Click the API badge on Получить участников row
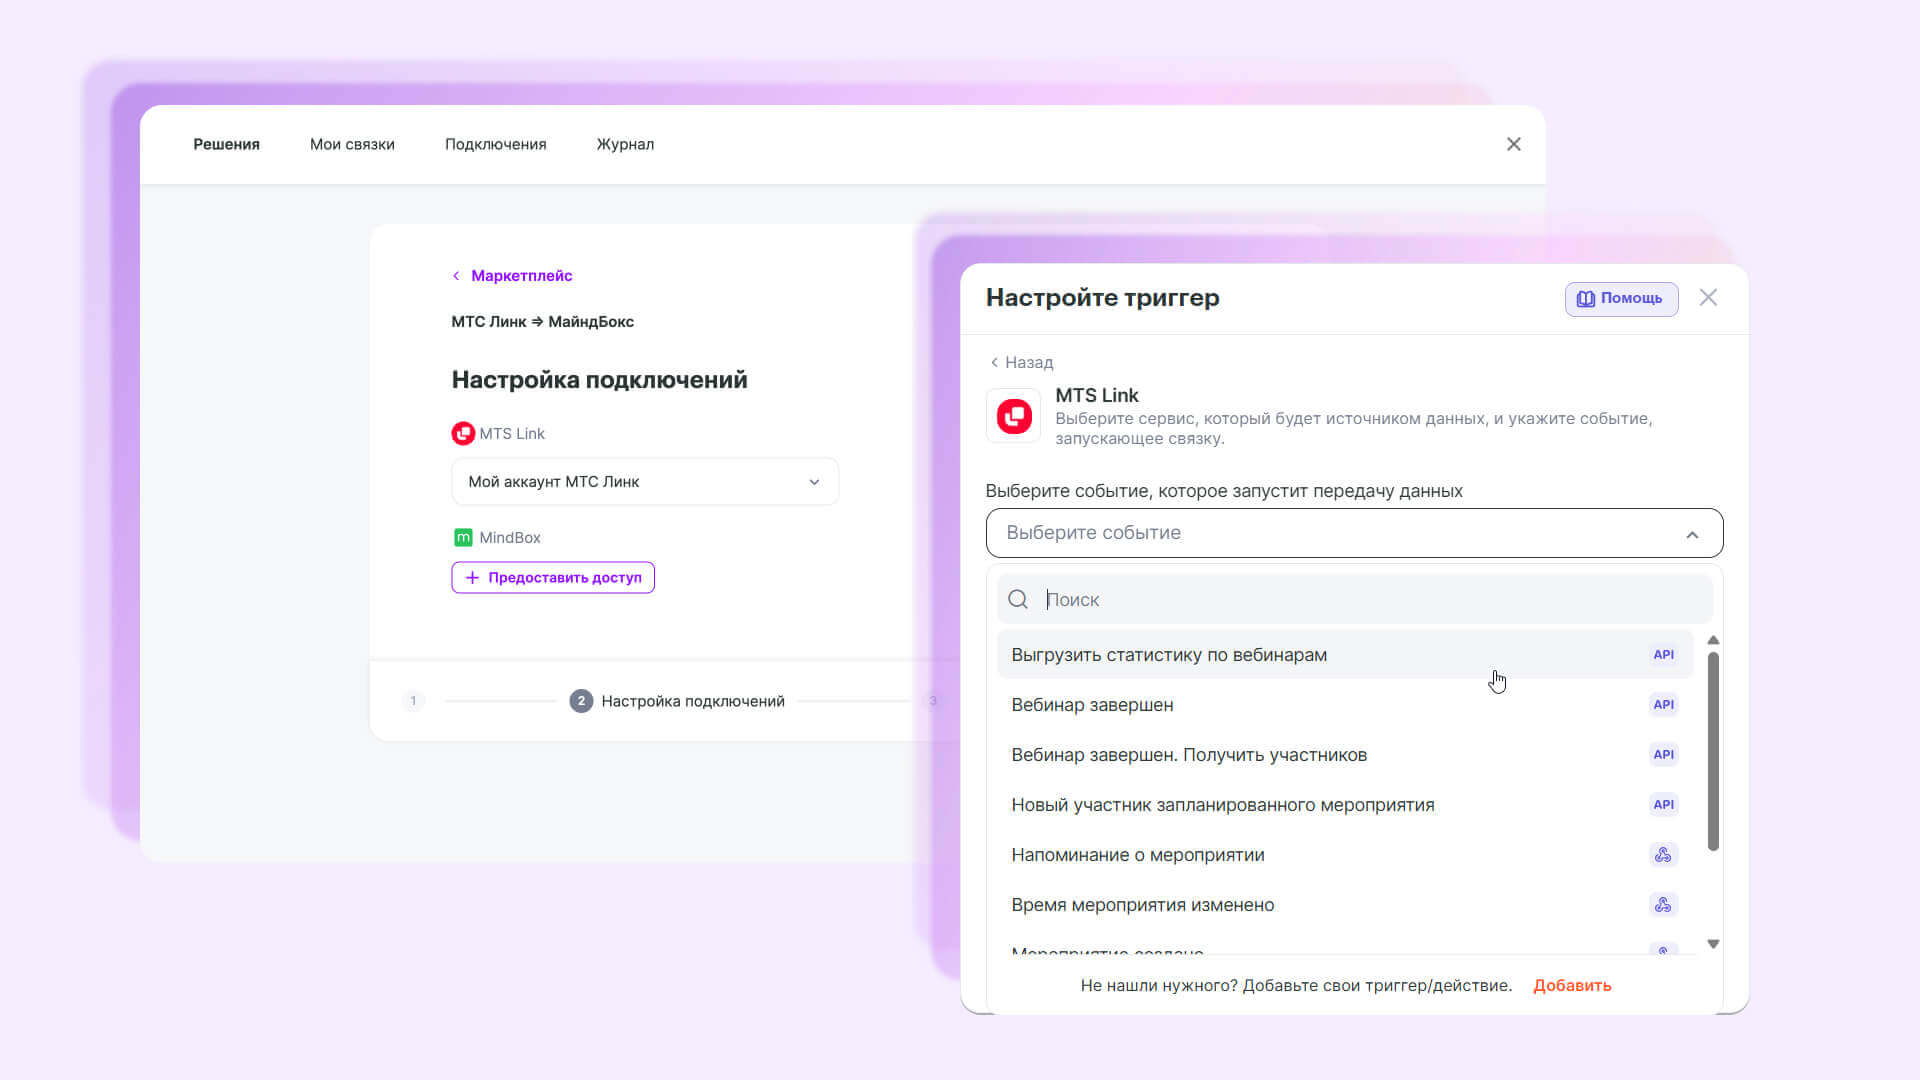This screenshot has height=1080, width=1920. tap(1663, 755)
